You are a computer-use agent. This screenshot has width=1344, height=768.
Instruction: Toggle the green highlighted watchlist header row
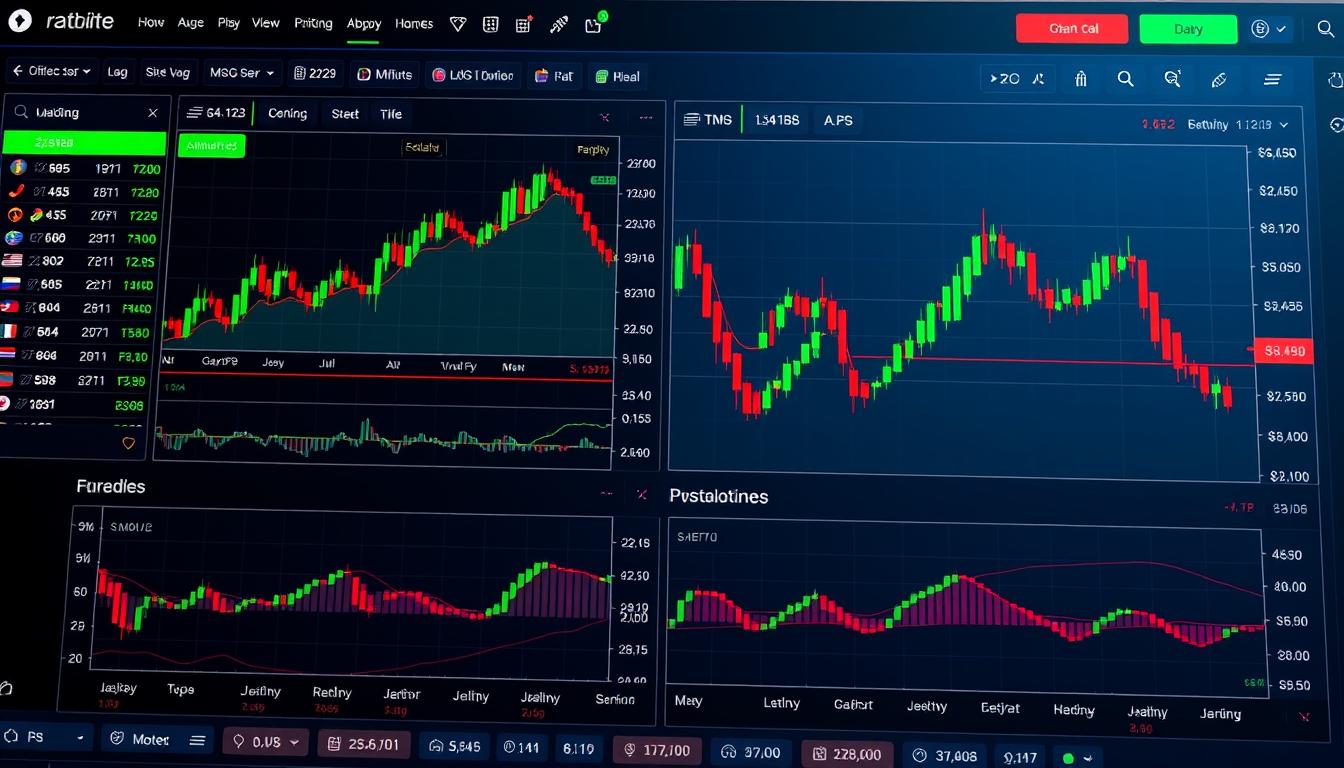coord(84,143)
